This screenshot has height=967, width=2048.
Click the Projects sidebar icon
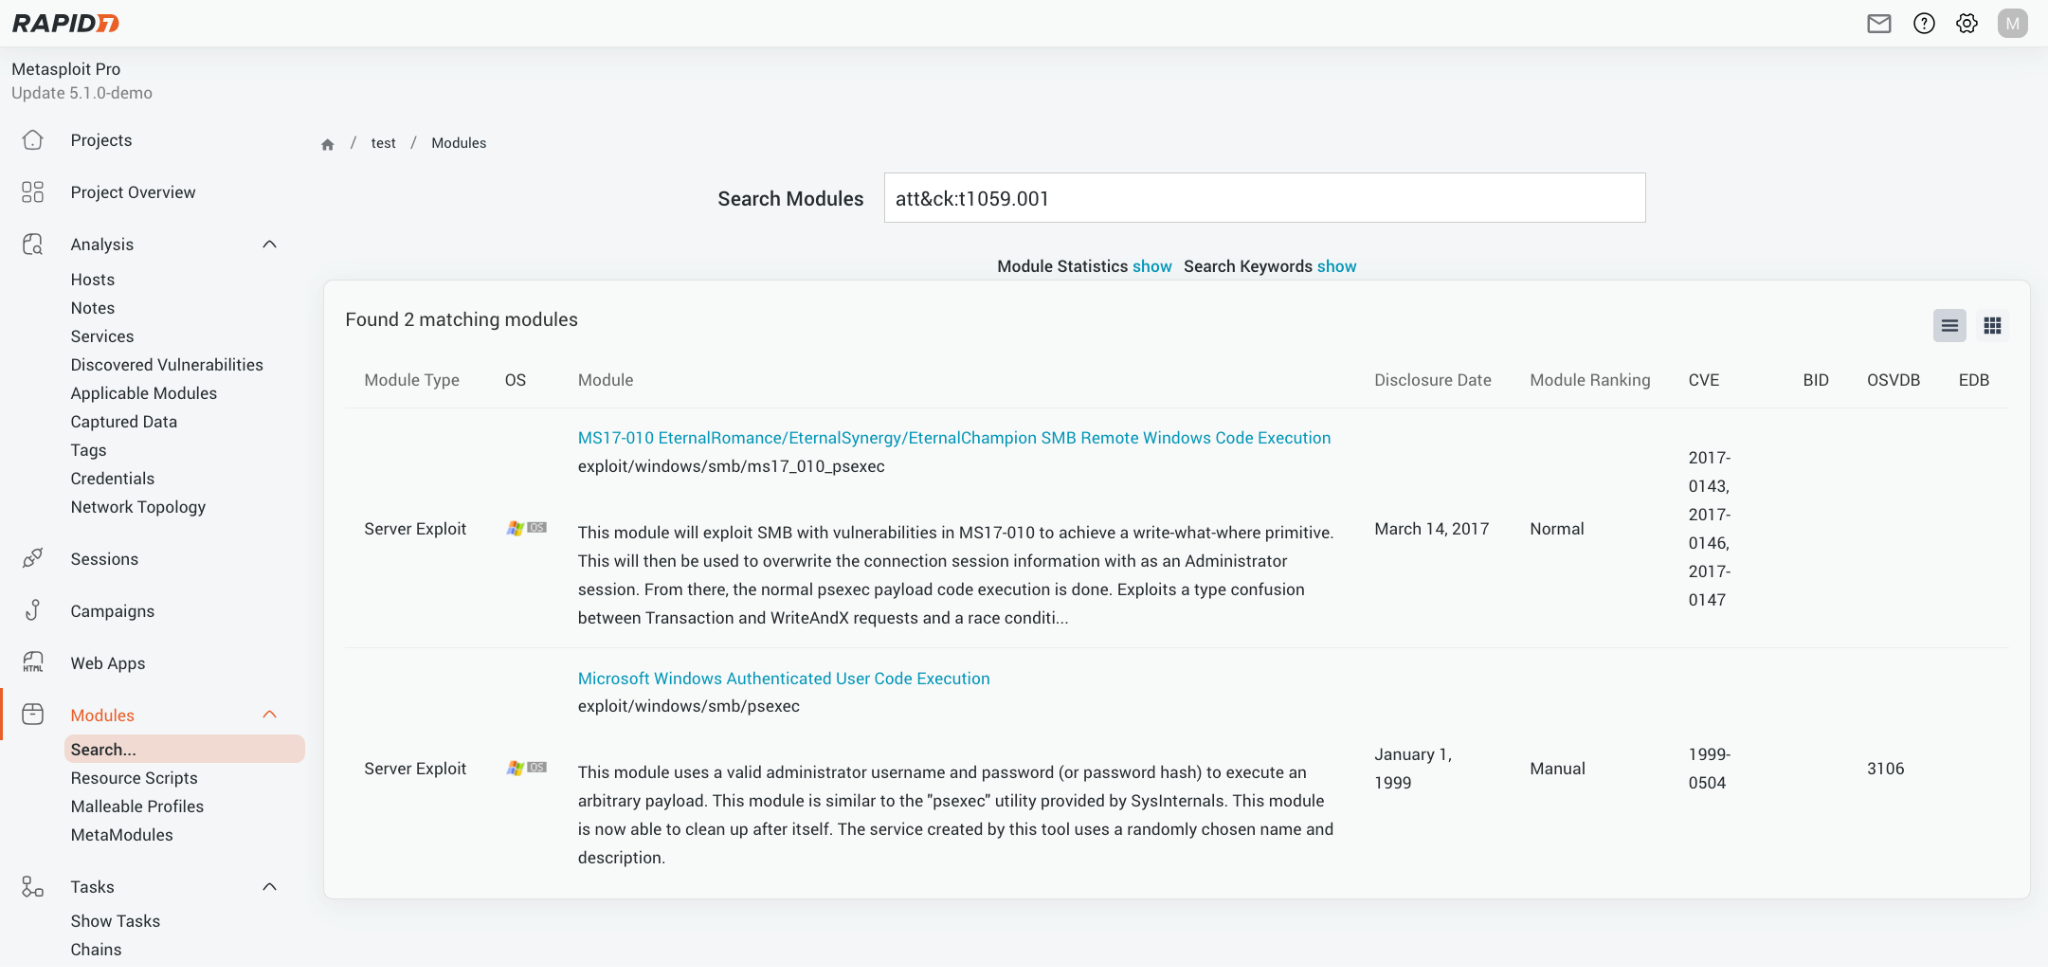pyautogui.click(x=33, y=140)
